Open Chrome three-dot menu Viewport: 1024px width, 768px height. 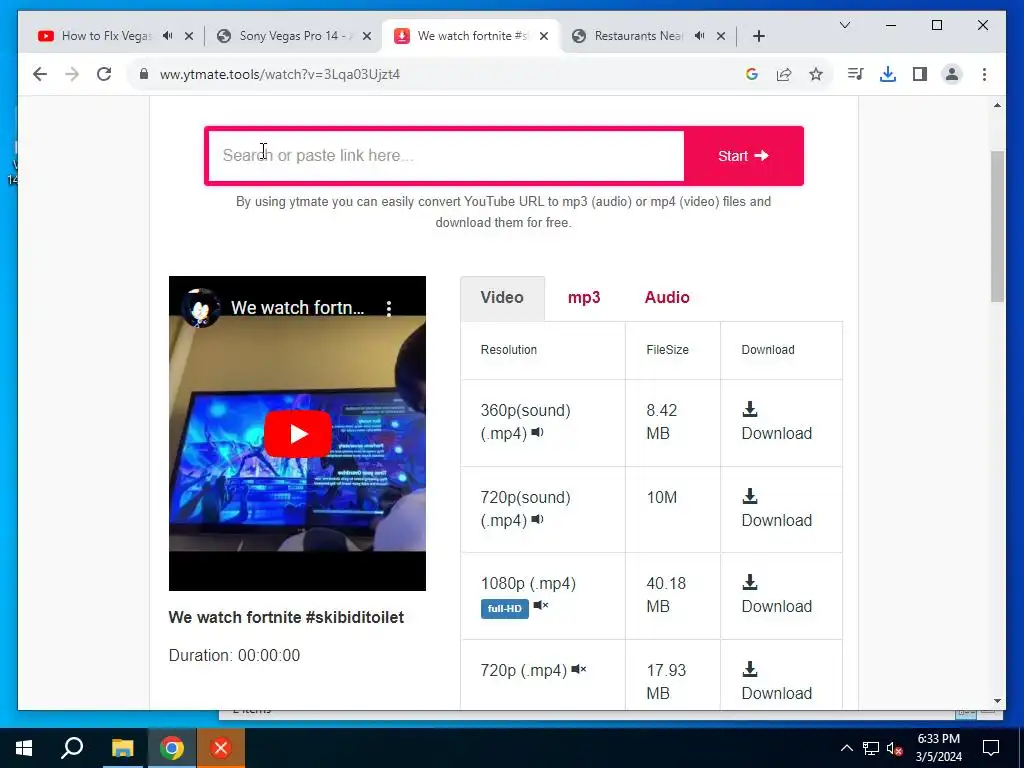coord(984,74)
